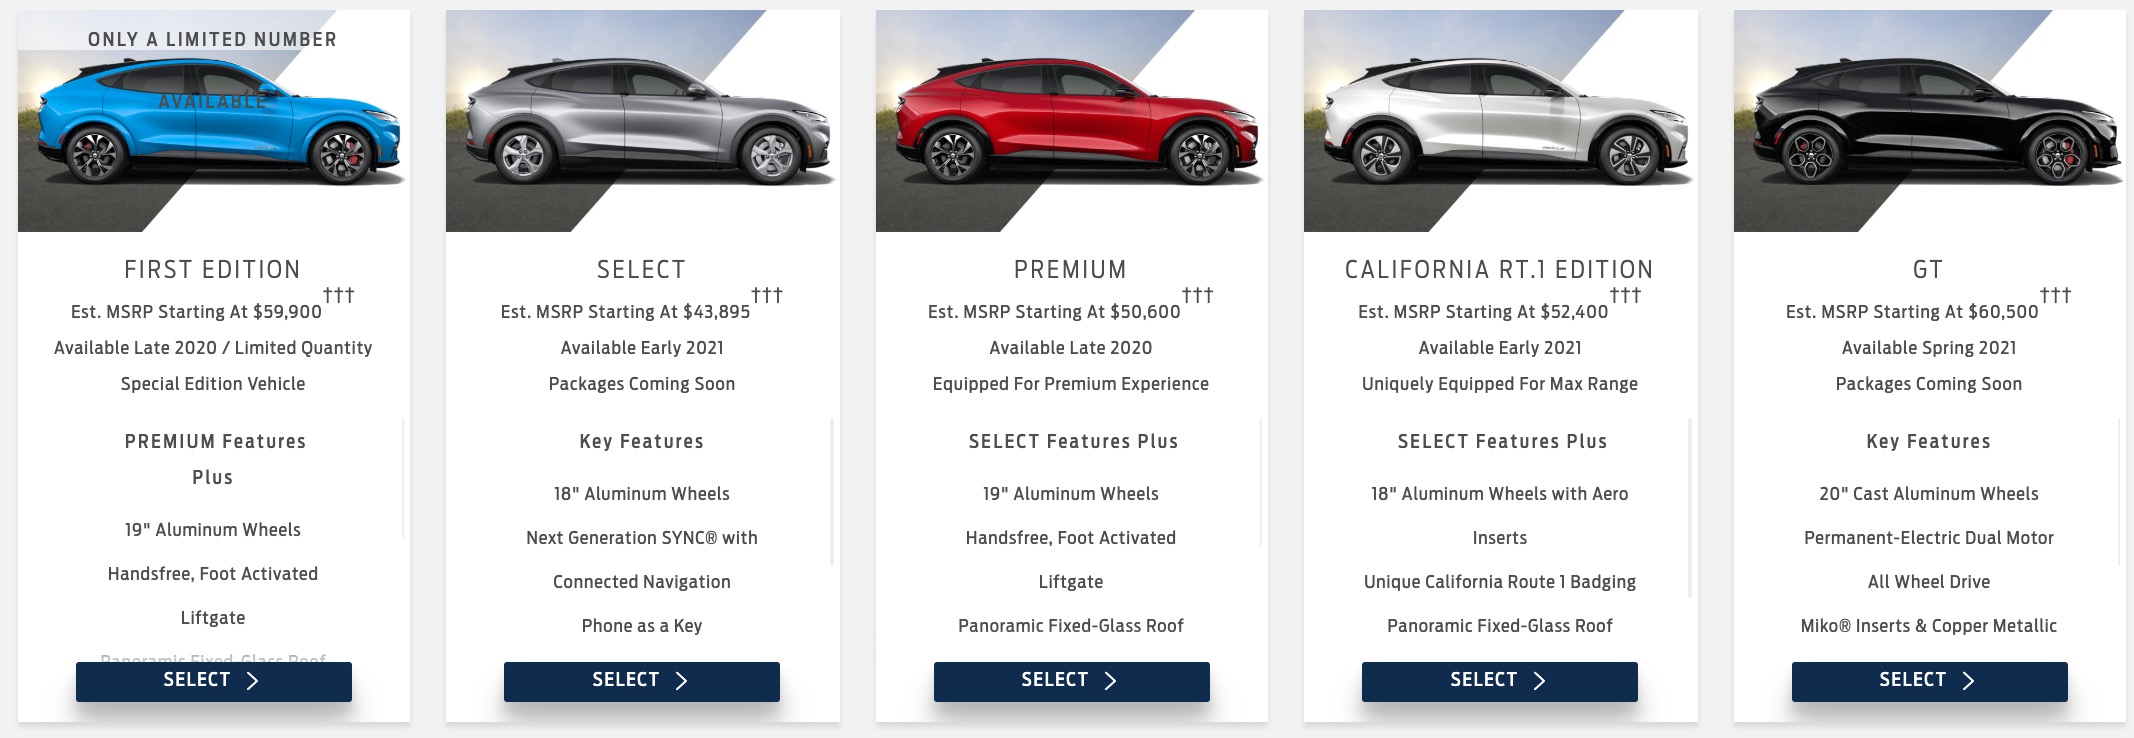
Task: Click the footnote daggers beside First Edition's $59,900 price
Action: [338, 295]
